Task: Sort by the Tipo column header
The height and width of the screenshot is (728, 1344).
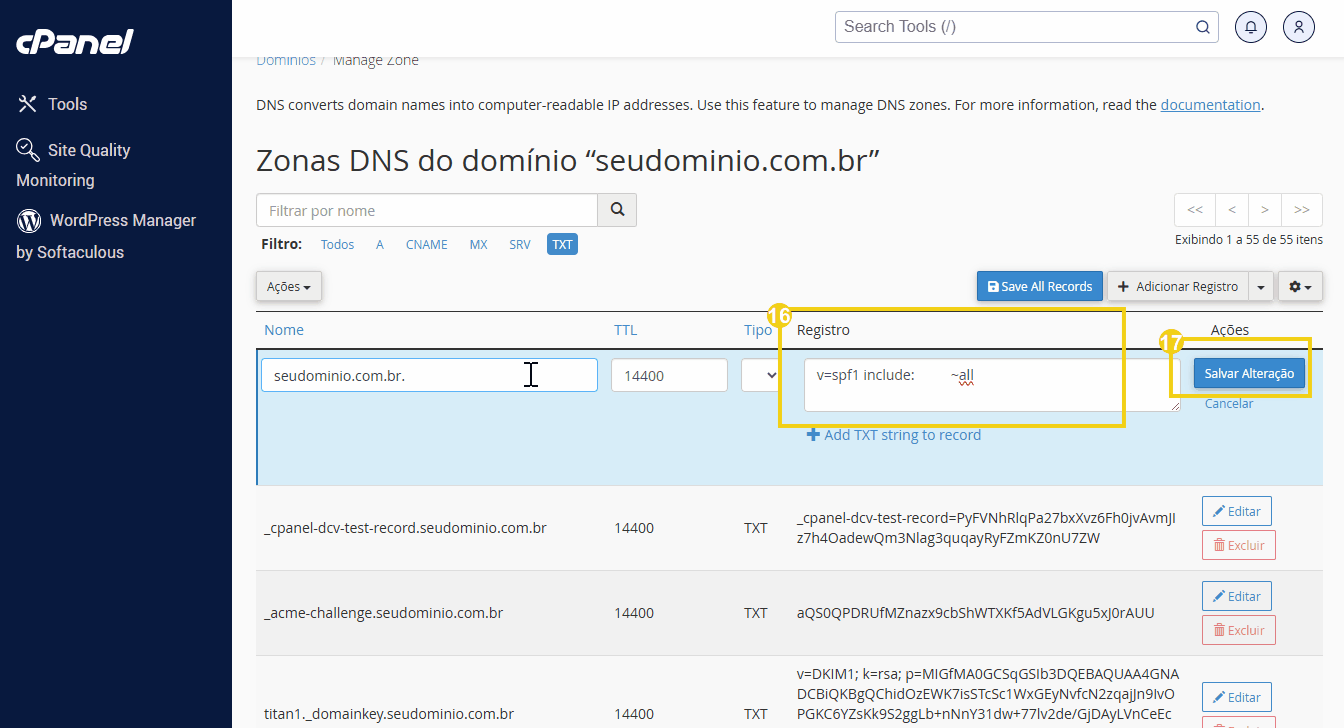Action: pos(757,330)
